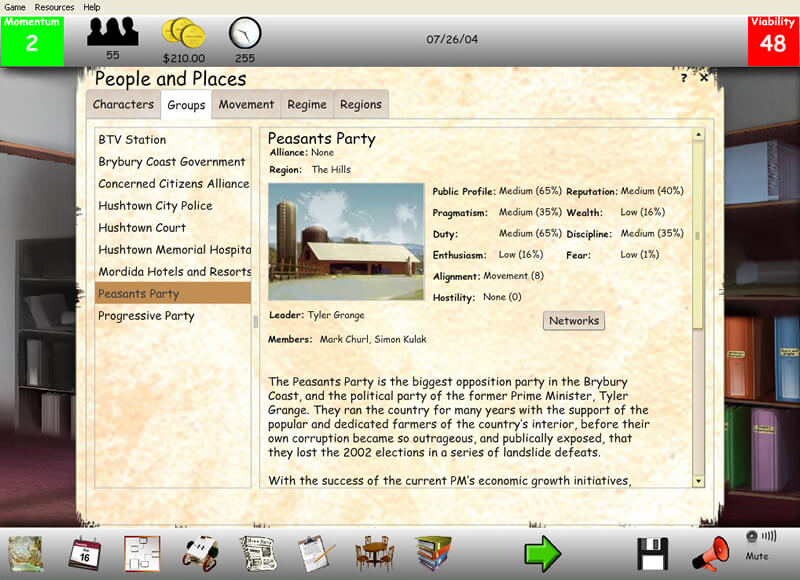Switch to the Characters tab
Screen dimensions: 800x580
pyautogui.click(x=123, y=105)
